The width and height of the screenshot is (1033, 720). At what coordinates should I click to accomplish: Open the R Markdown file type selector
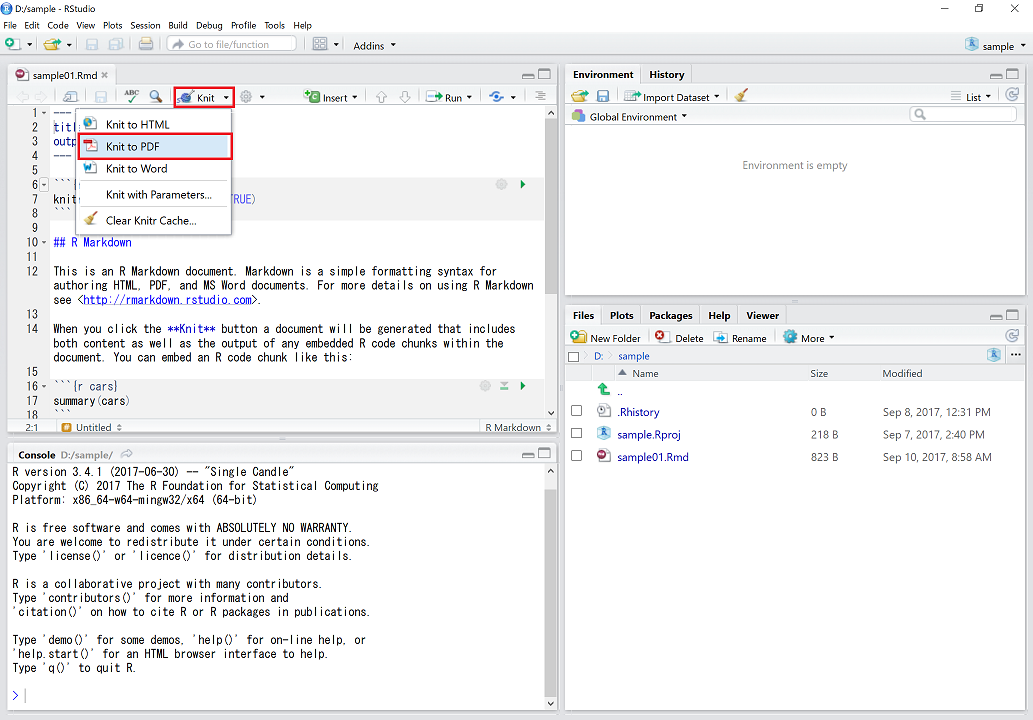(518, 427)
